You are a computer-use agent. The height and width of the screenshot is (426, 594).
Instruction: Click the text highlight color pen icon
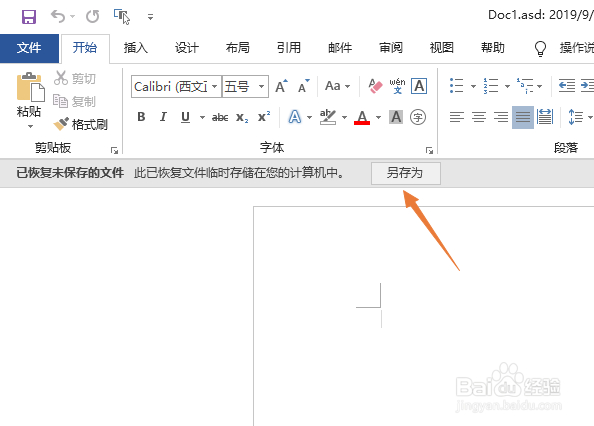pos(328,117)
